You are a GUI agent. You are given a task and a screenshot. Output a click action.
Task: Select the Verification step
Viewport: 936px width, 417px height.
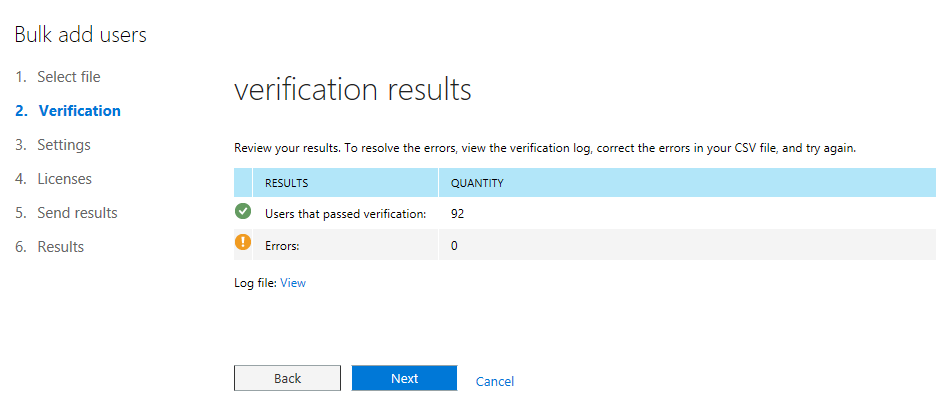click(x=68, y=111)
